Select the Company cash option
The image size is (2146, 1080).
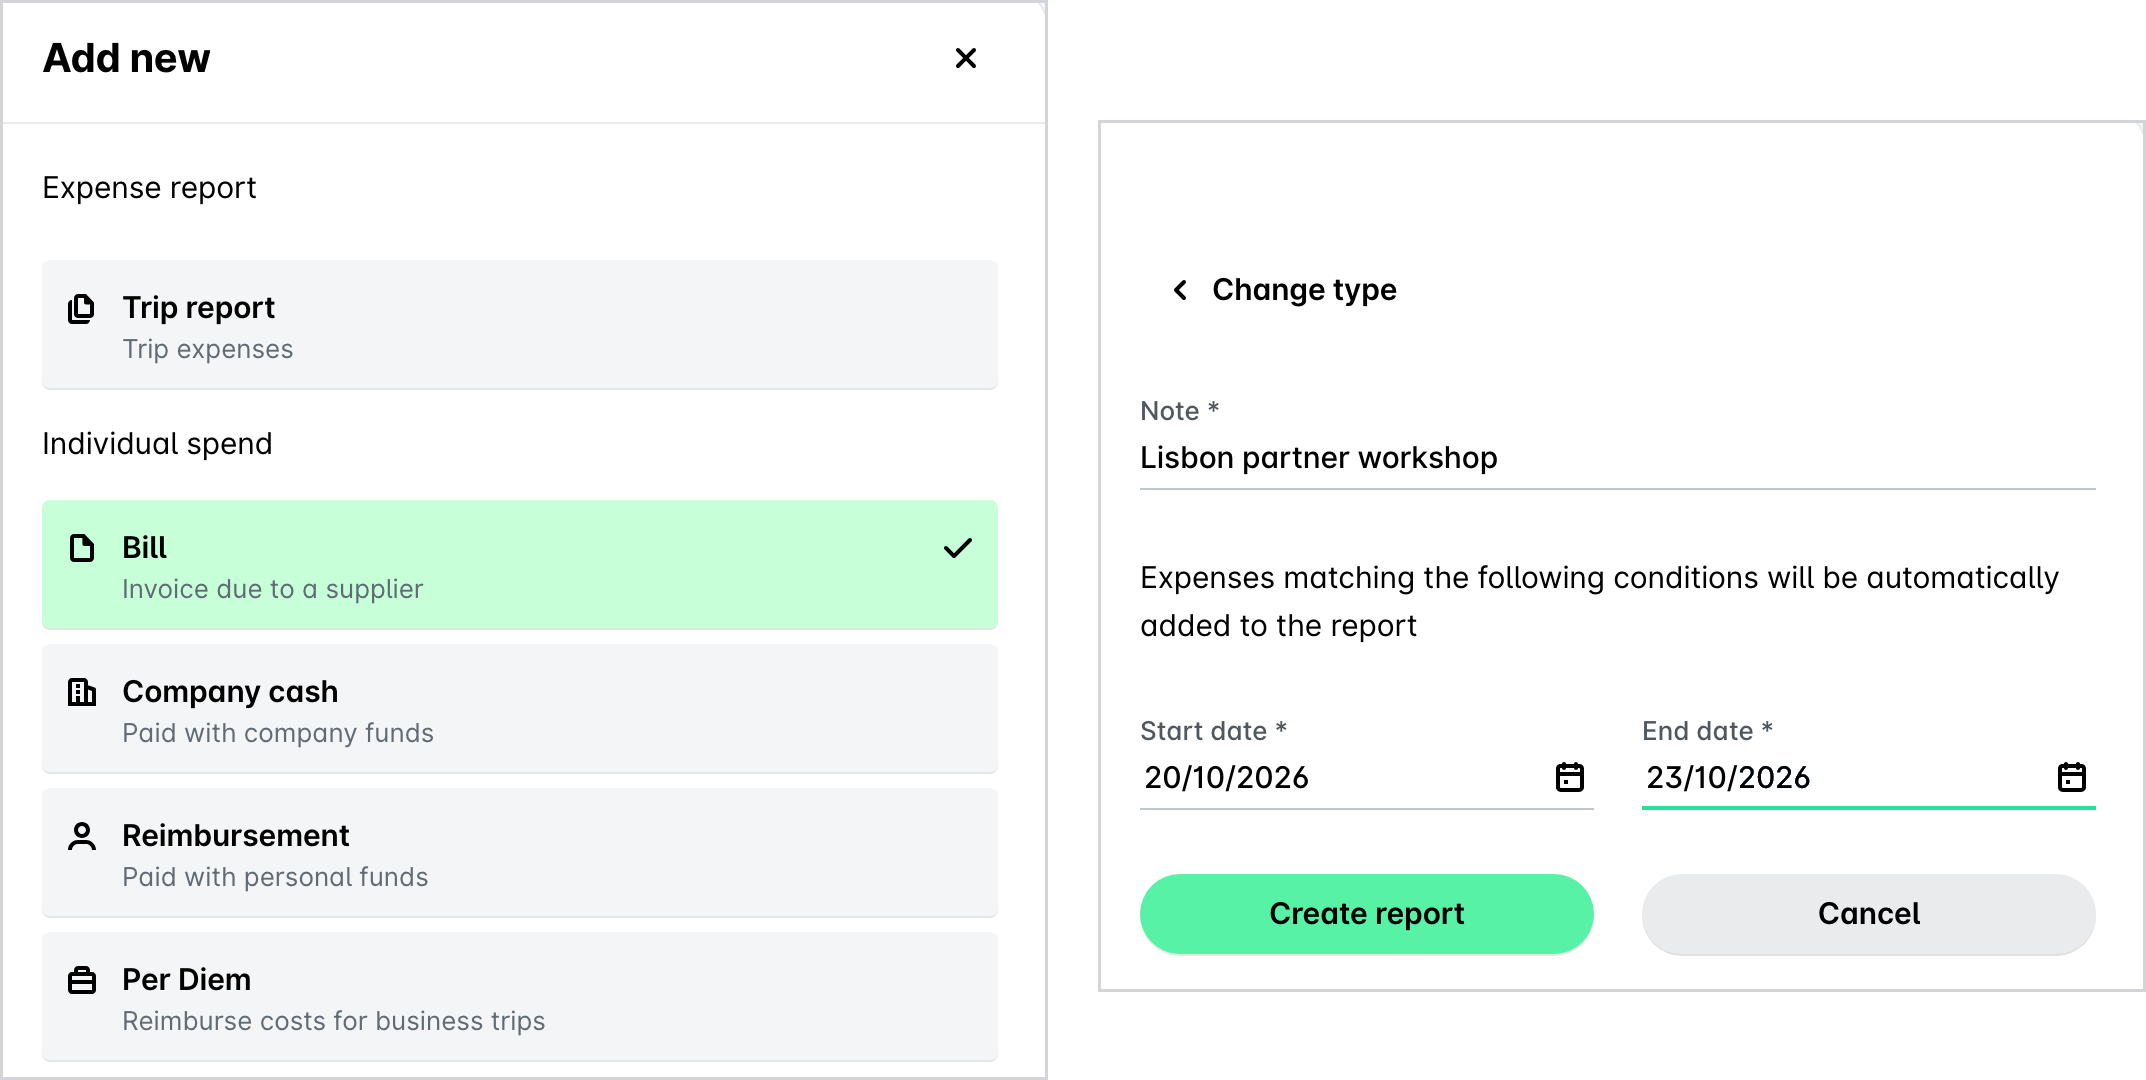pos(520,709)
